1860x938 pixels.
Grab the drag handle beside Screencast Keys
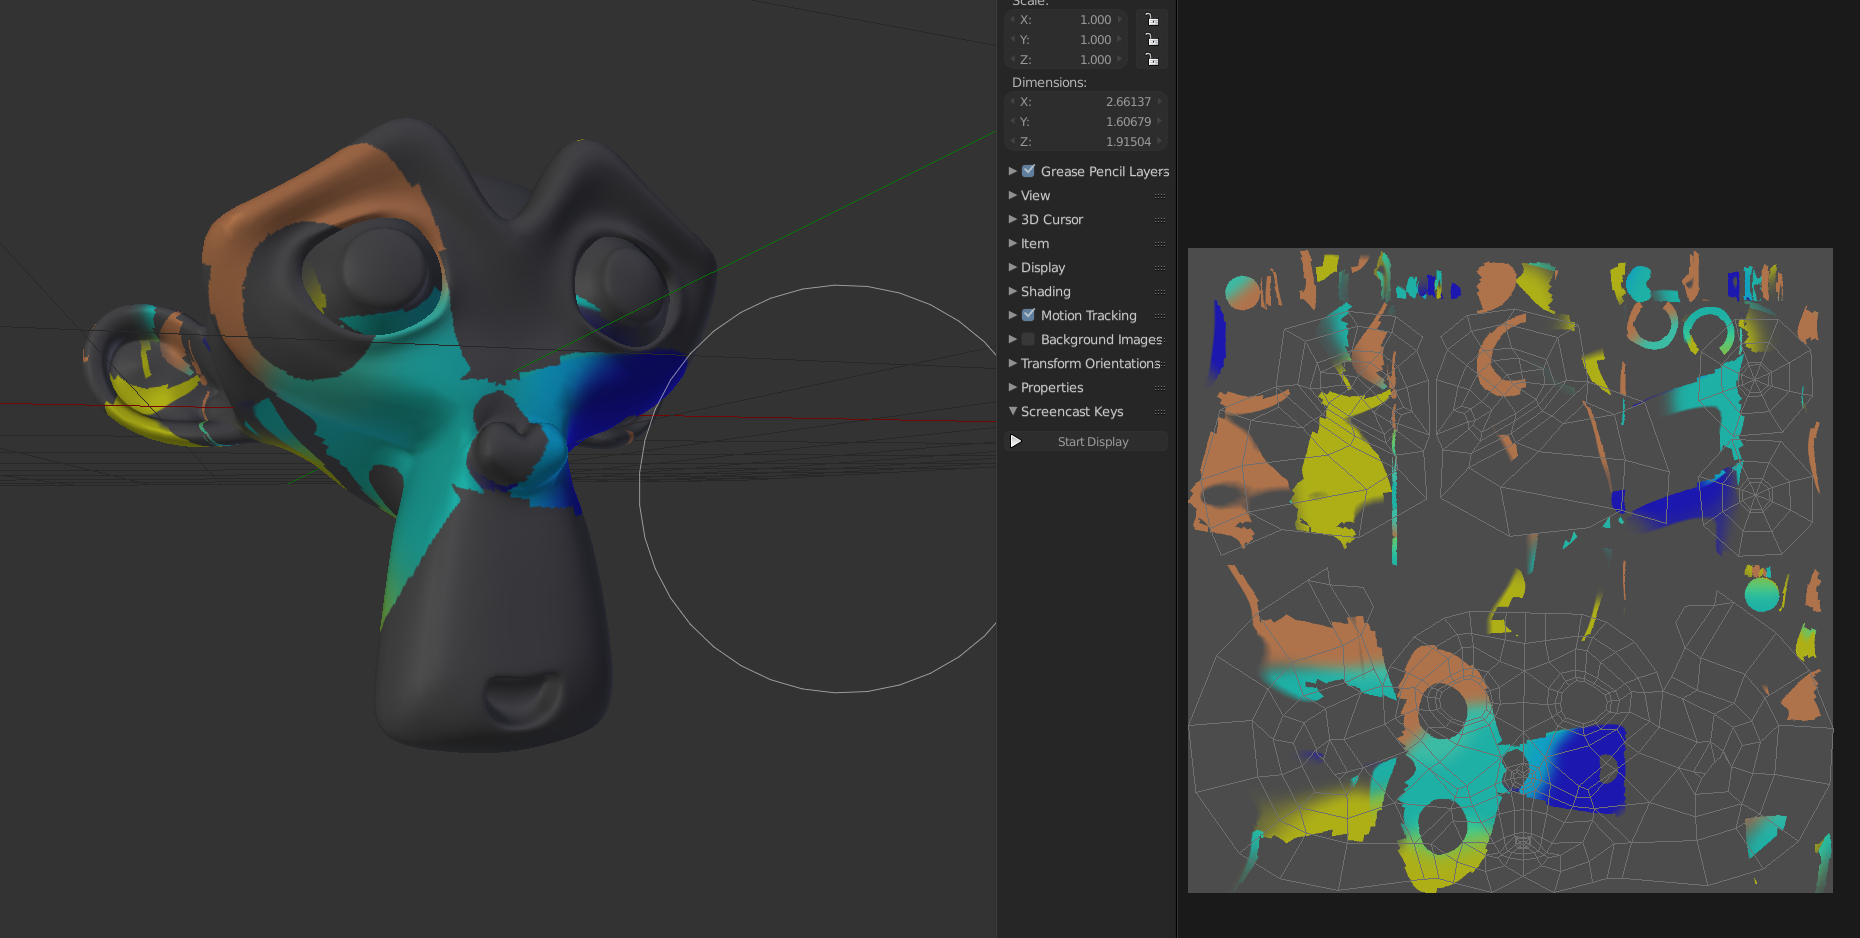click(1159, 412)
